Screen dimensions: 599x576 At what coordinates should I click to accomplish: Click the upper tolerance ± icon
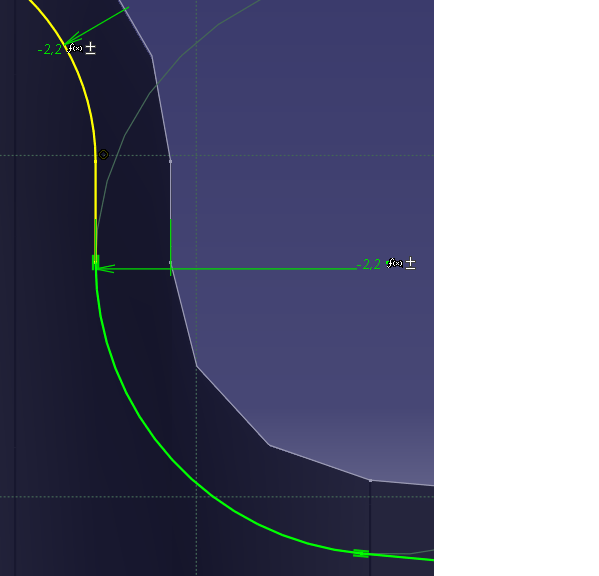tap(91, 49)
